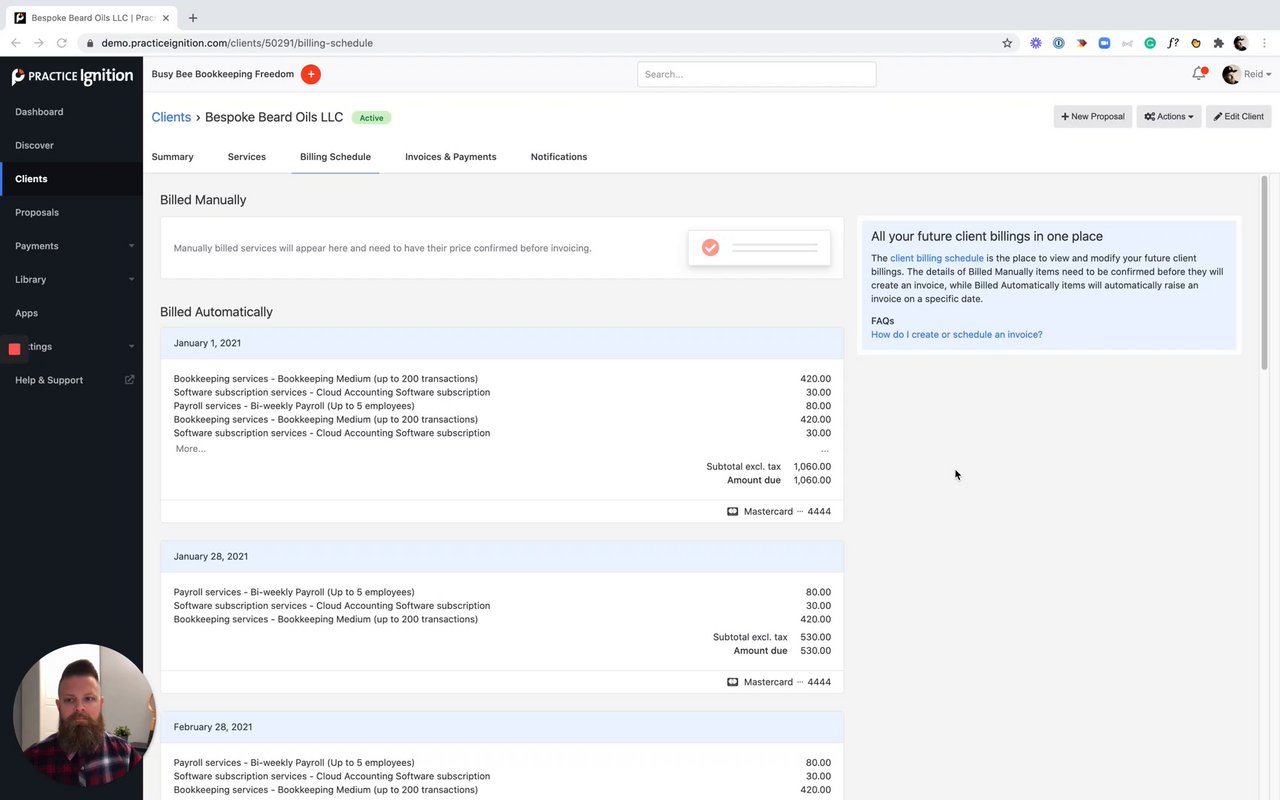Click the Active status badge
Viewport: 1280px width, 800px height.
pos(371,118)
